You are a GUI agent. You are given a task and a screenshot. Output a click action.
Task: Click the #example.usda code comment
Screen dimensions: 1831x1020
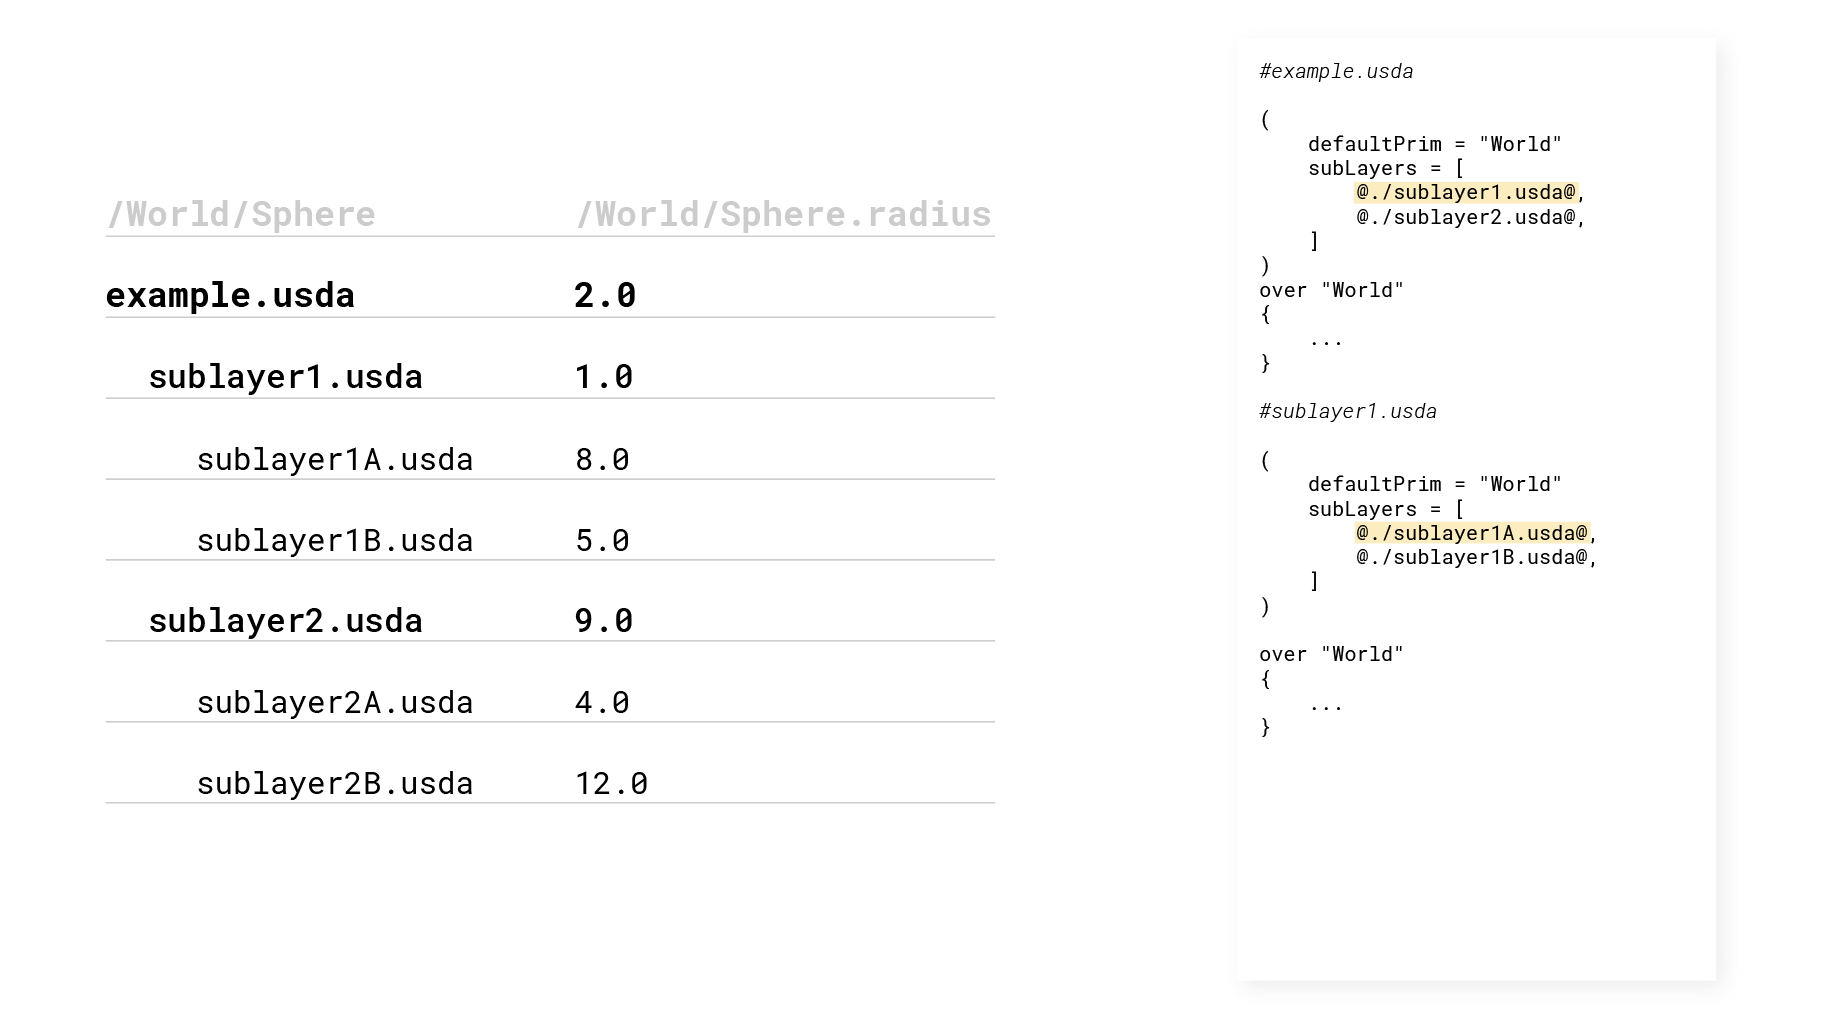(1336, 71)
